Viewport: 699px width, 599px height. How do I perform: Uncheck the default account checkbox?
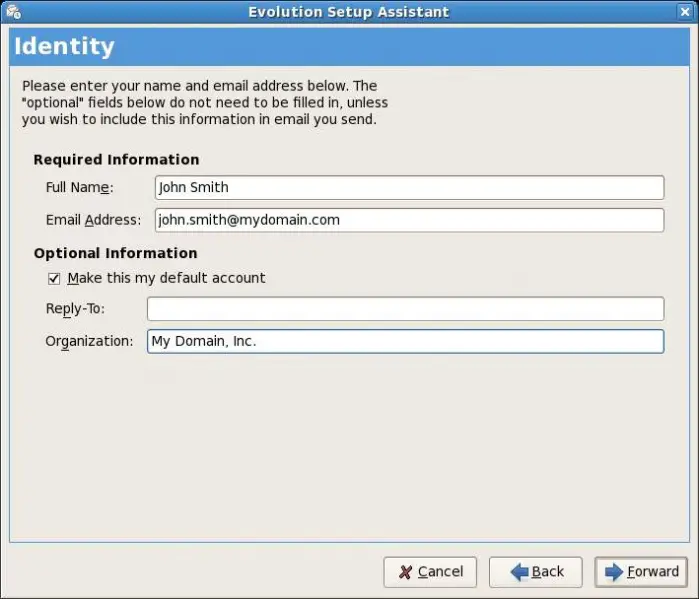click(54, 278)
